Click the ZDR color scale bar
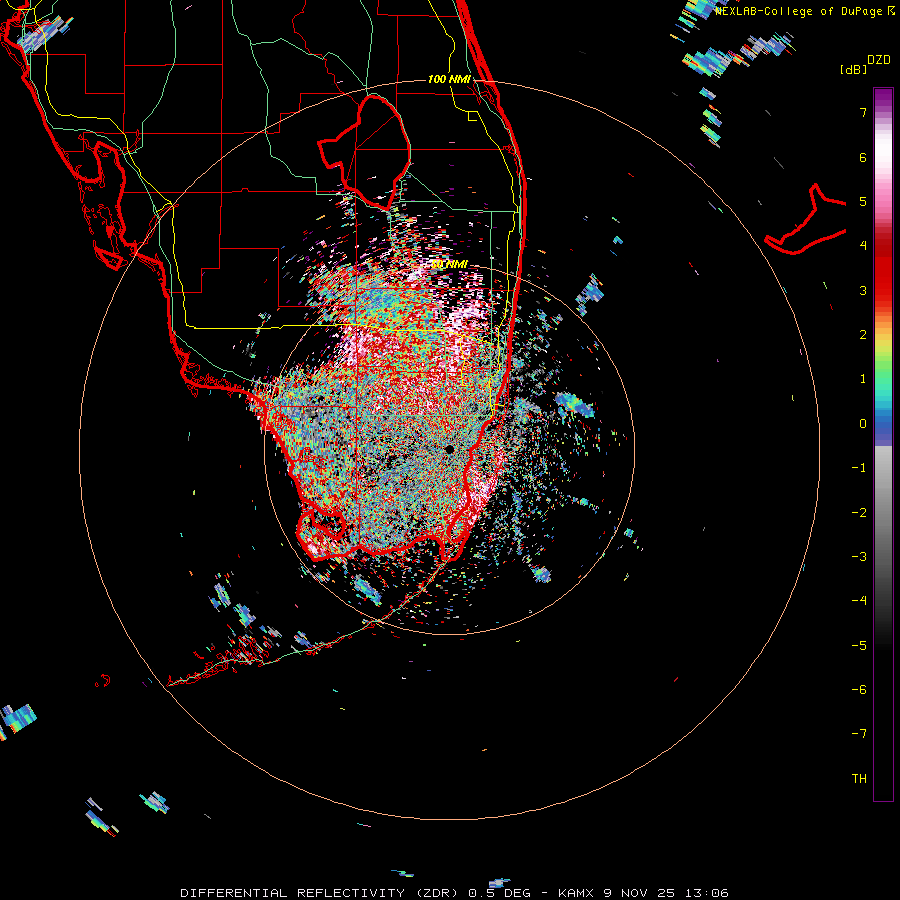This screenshot has width=900, height=900. 883,444
